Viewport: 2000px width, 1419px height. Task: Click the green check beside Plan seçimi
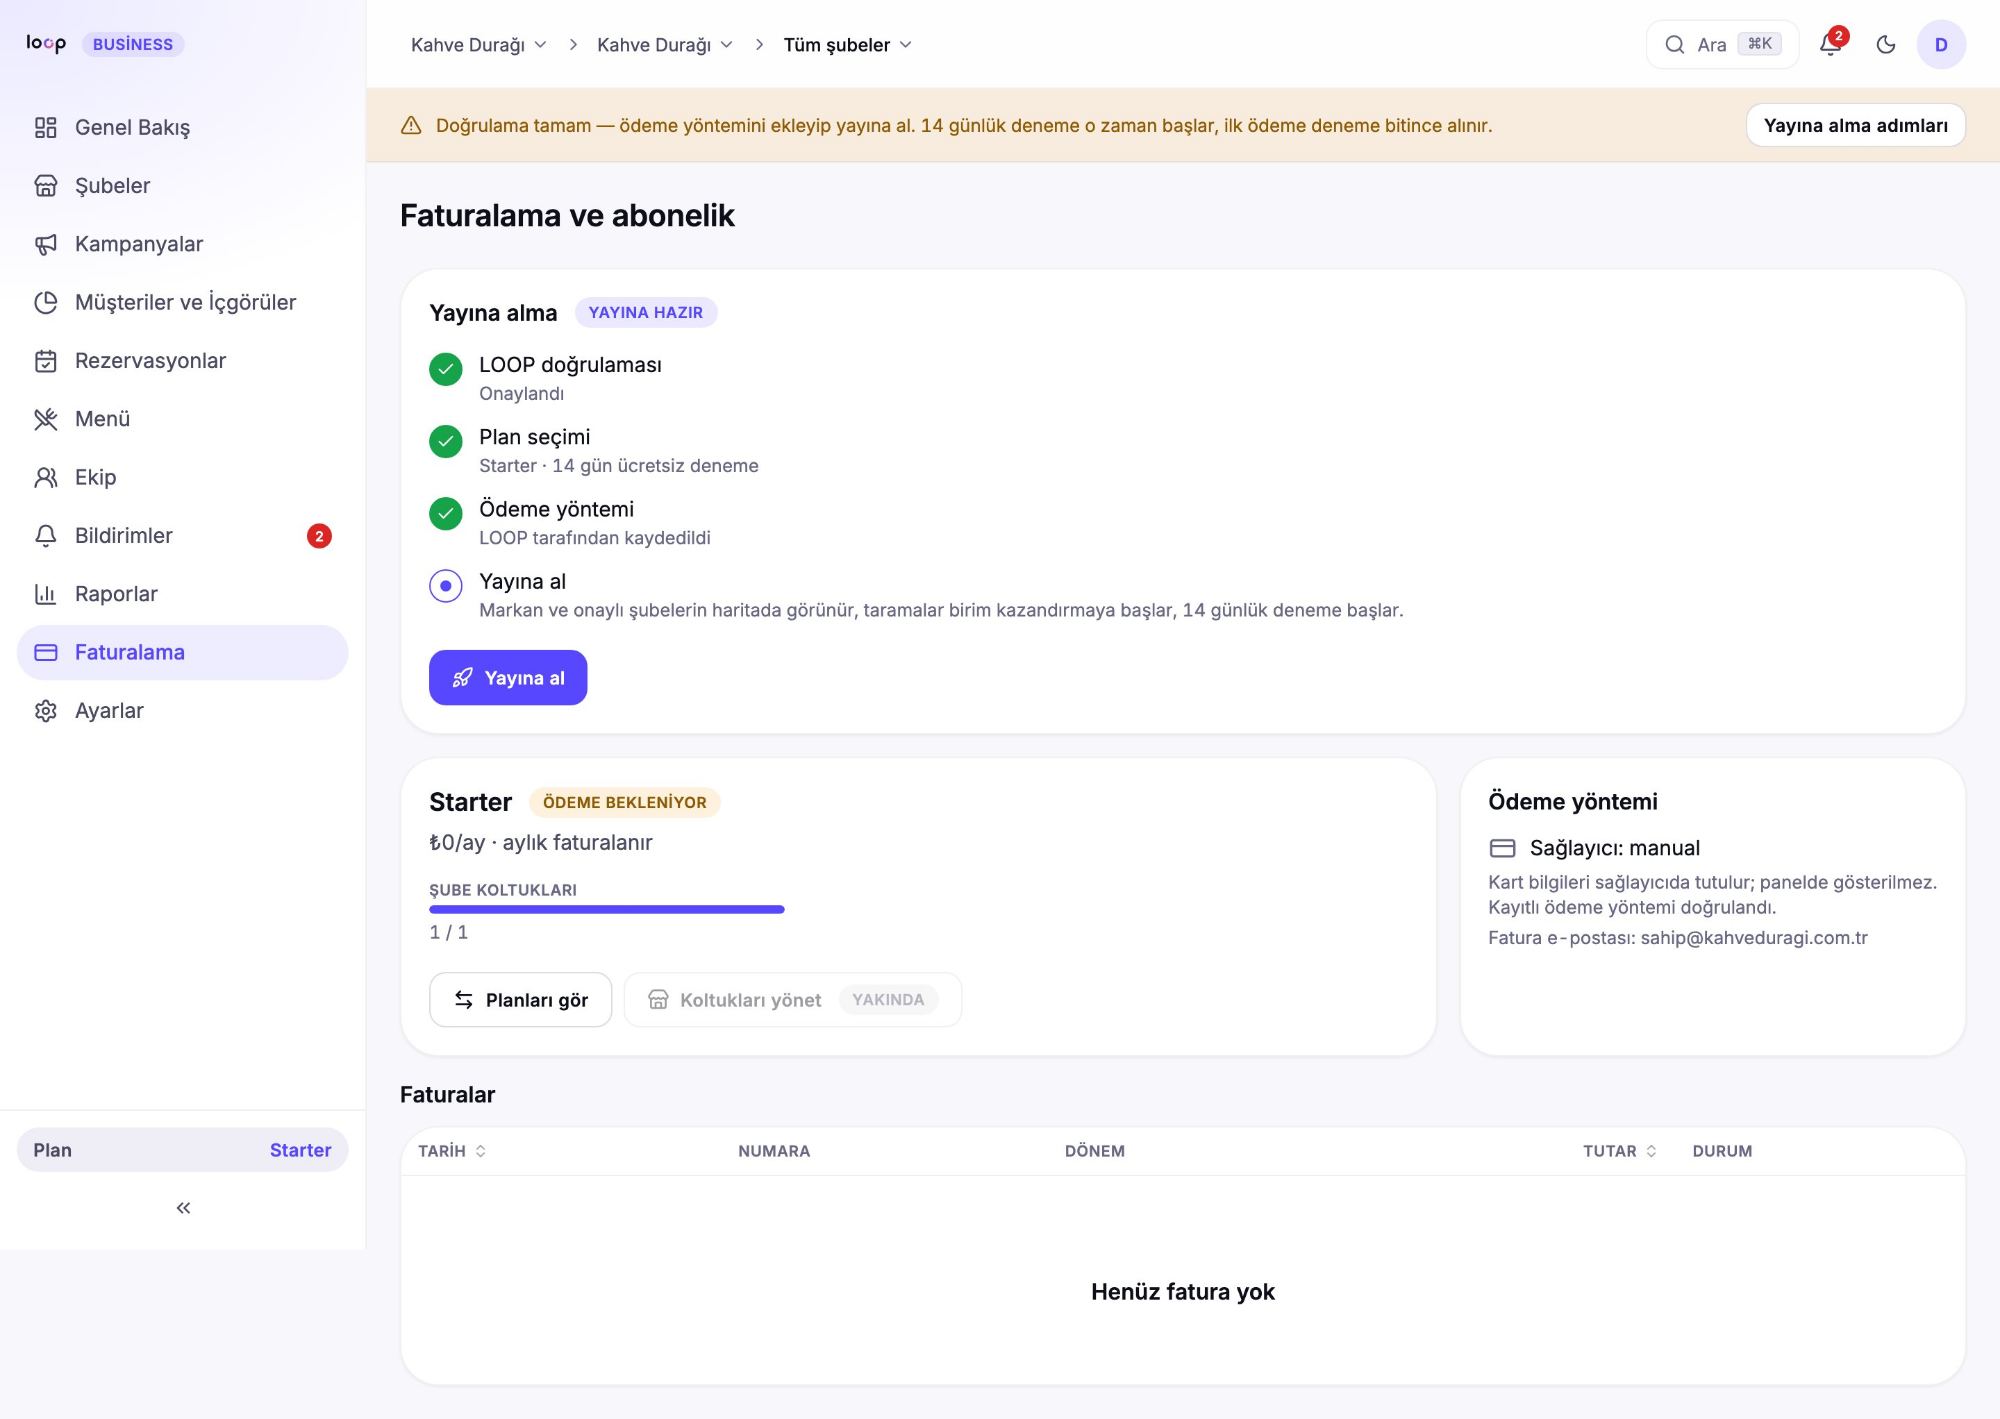pos(446,441)
